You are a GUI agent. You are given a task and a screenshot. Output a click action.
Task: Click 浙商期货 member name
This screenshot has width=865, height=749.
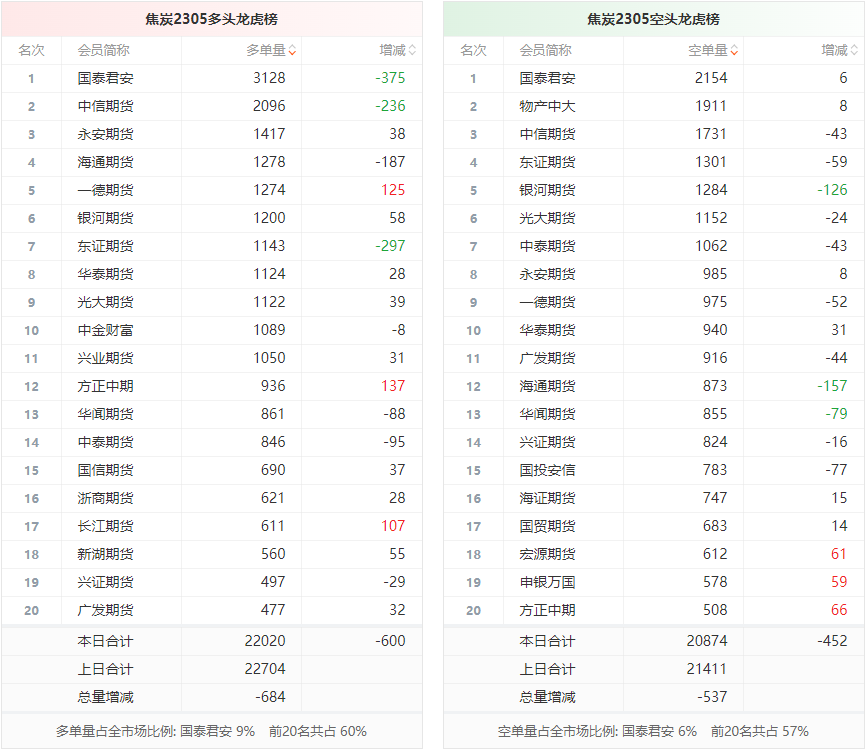[105, 498]
